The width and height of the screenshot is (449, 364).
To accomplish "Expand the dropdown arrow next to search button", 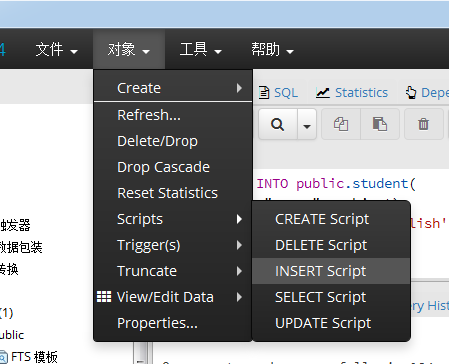I will (307, 124).
